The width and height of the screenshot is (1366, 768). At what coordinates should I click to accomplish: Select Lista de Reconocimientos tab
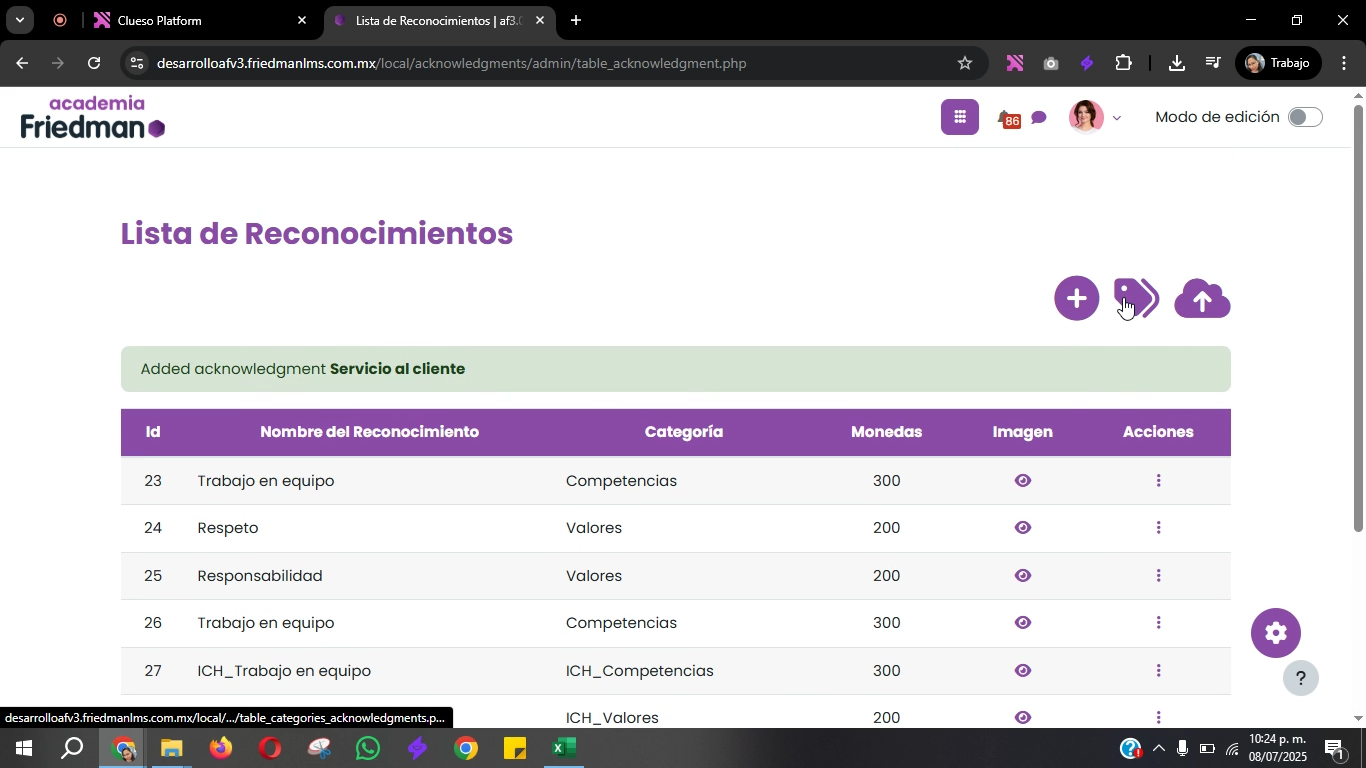[438, 20]
